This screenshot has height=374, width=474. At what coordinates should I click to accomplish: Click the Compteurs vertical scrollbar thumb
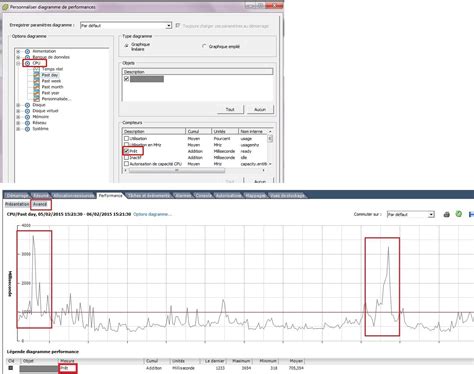pyautogui.click(x=270, y=138)
